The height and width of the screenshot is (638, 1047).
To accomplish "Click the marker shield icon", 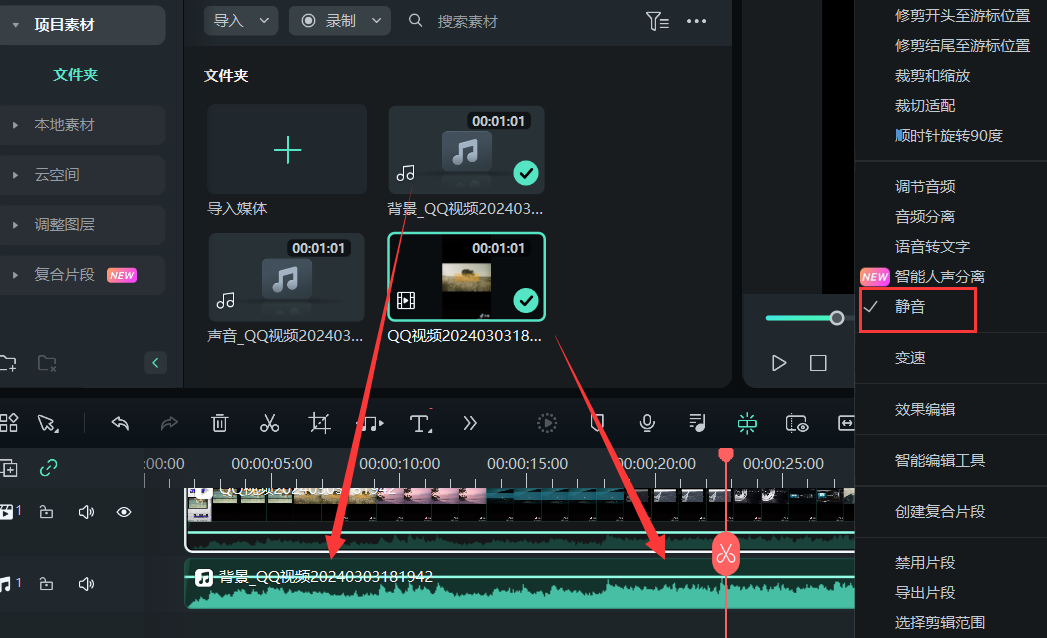I will point(597,423).
